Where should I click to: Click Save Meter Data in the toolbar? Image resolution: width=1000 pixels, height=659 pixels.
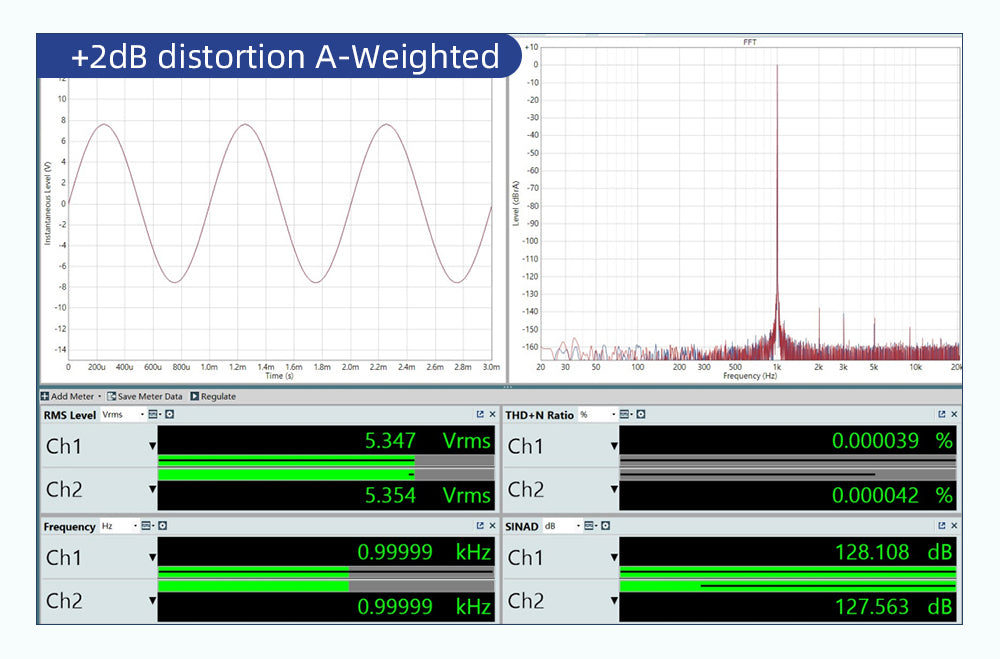point(145,396)
